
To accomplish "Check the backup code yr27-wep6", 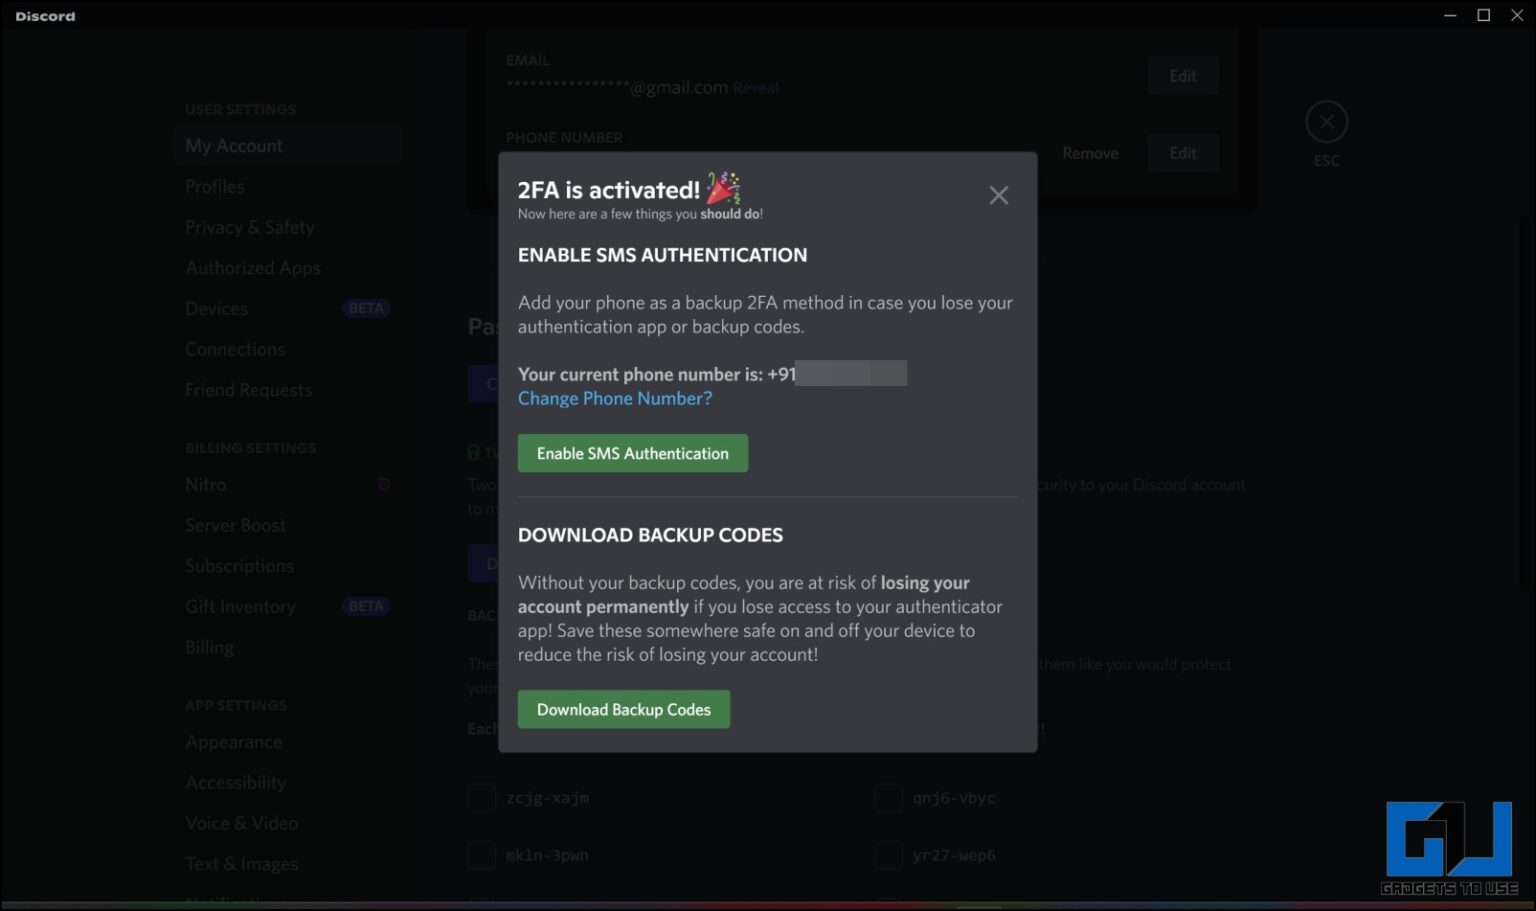I will click(888, 855).
